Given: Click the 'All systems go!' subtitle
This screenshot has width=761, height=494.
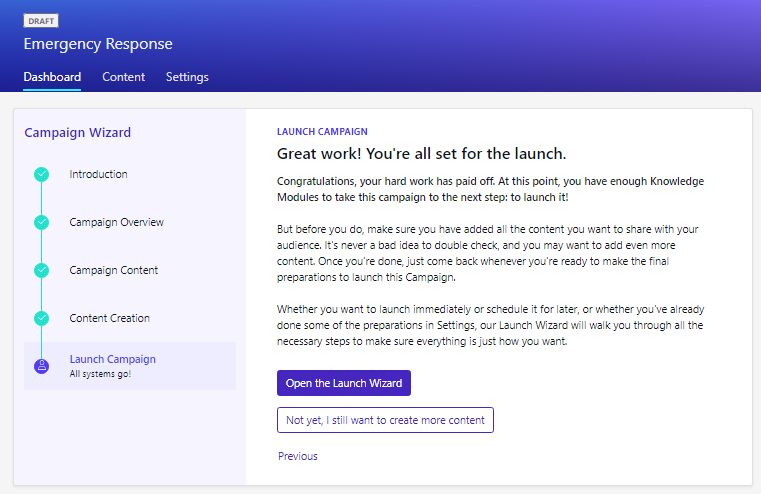Looking at the screenshot, I should 100,374.
